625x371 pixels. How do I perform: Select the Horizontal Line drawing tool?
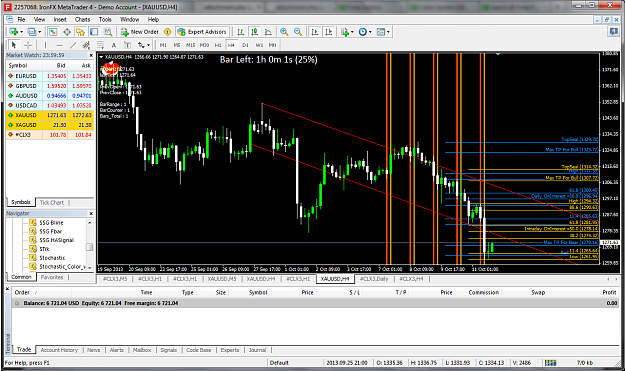59,45
